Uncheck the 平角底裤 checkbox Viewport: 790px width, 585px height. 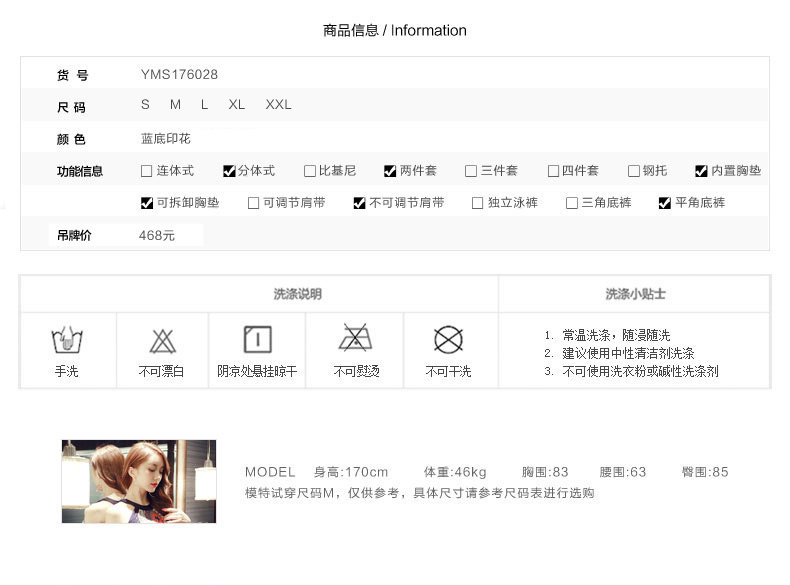tap(665, 203)
